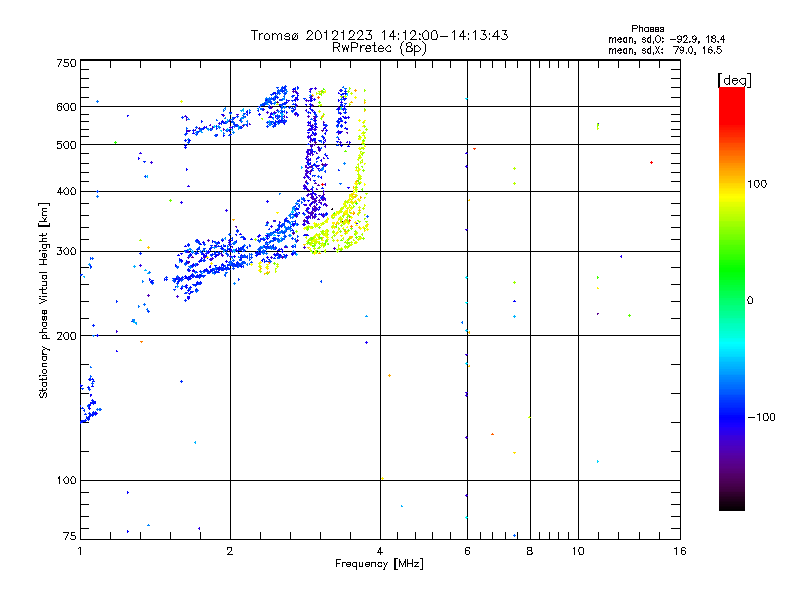Click the plot title 'Tromsø 20121223 14:12:00-14:13:43'
Viewport: 800px width, 600px height.
379,35
